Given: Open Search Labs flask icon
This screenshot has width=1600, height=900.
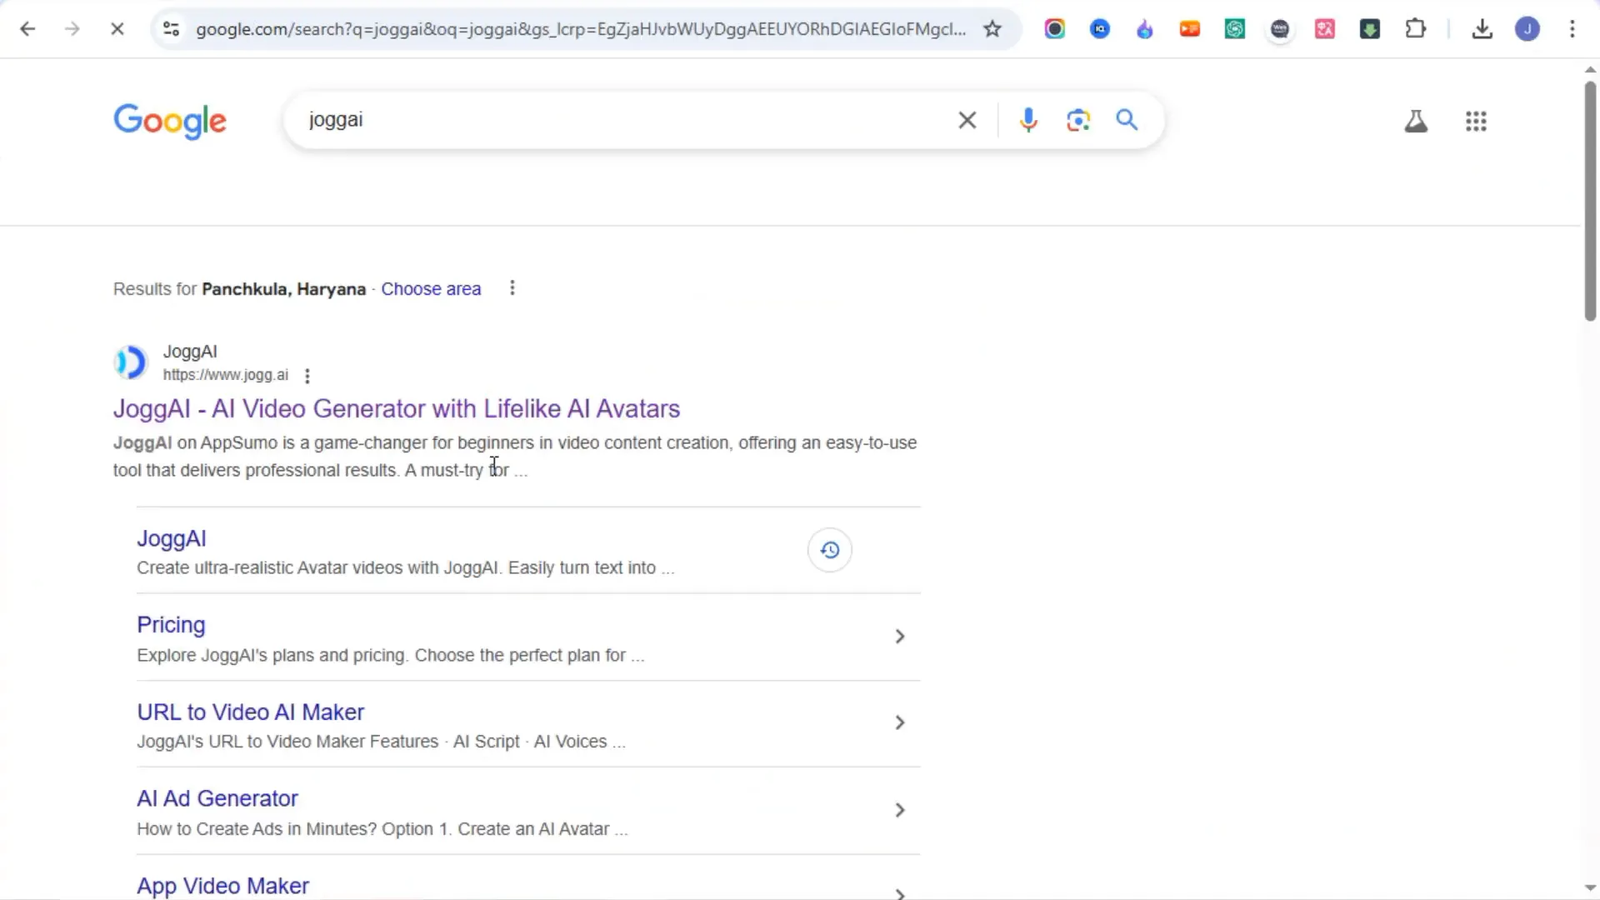Looking at the screenshot, I should coord(1416,121).
